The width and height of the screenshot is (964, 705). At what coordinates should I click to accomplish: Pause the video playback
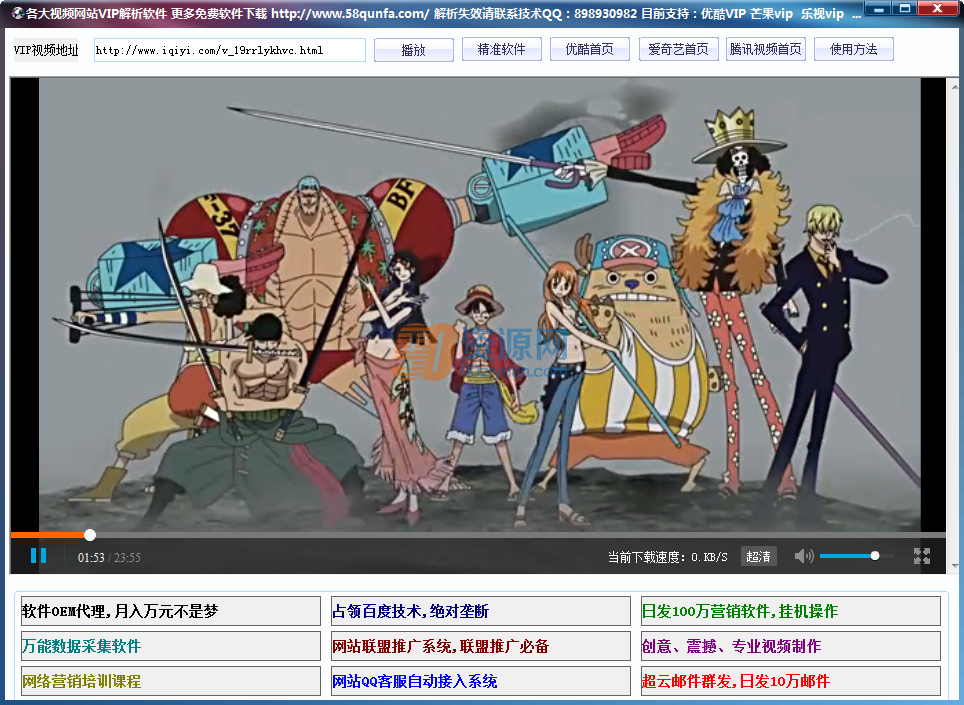coord(38,556)
